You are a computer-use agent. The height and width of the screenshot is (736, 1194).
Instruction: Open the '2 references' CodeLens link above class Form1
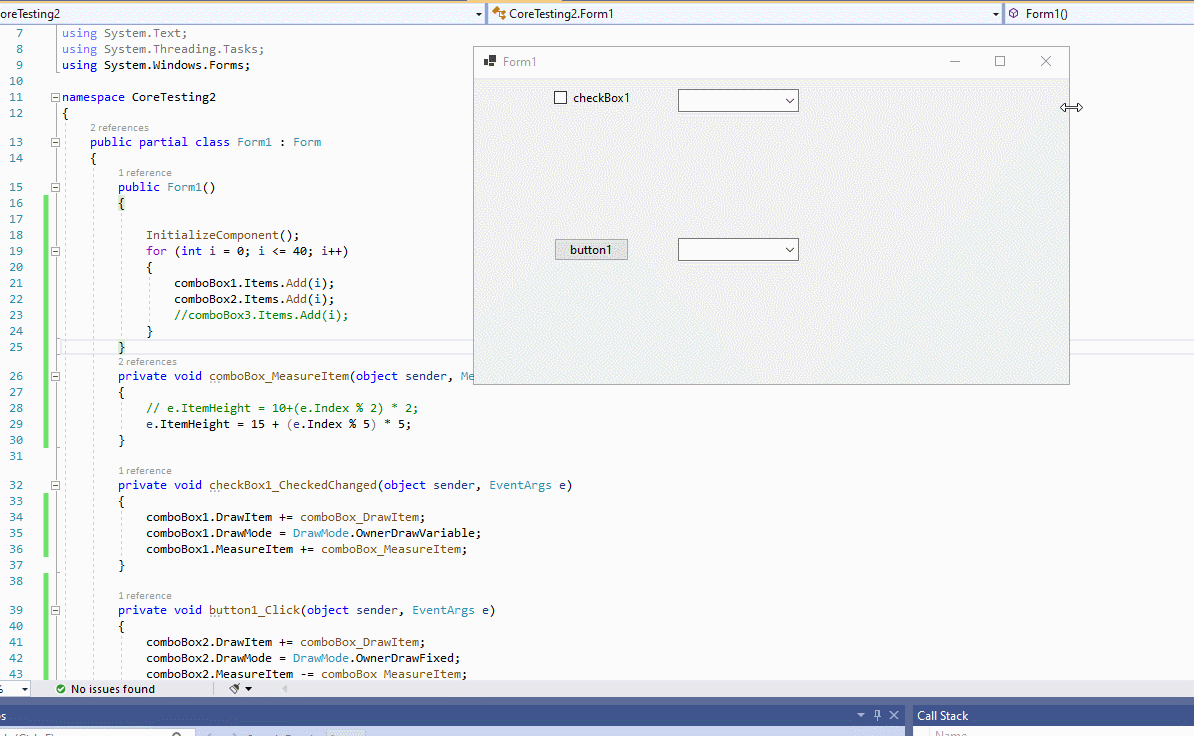coord(118,127)
